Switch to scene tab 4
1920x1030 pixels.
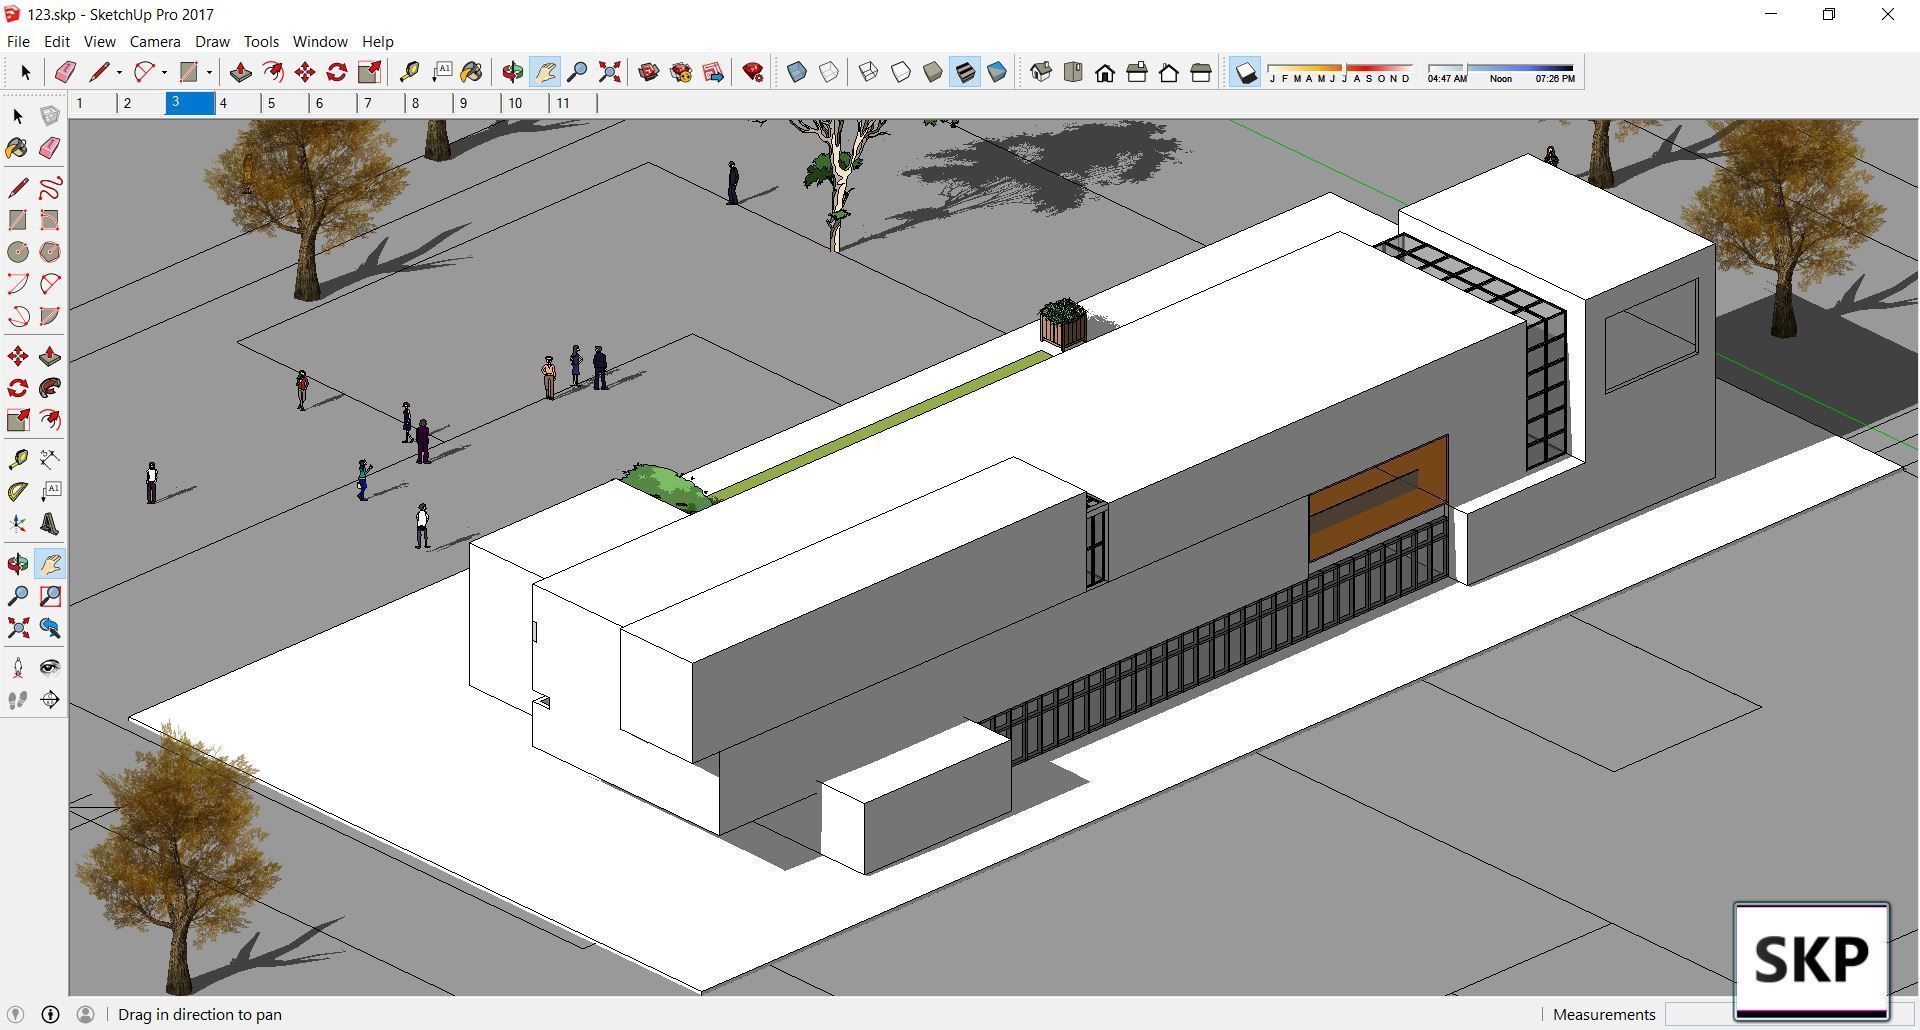click(x=238, y=102)
